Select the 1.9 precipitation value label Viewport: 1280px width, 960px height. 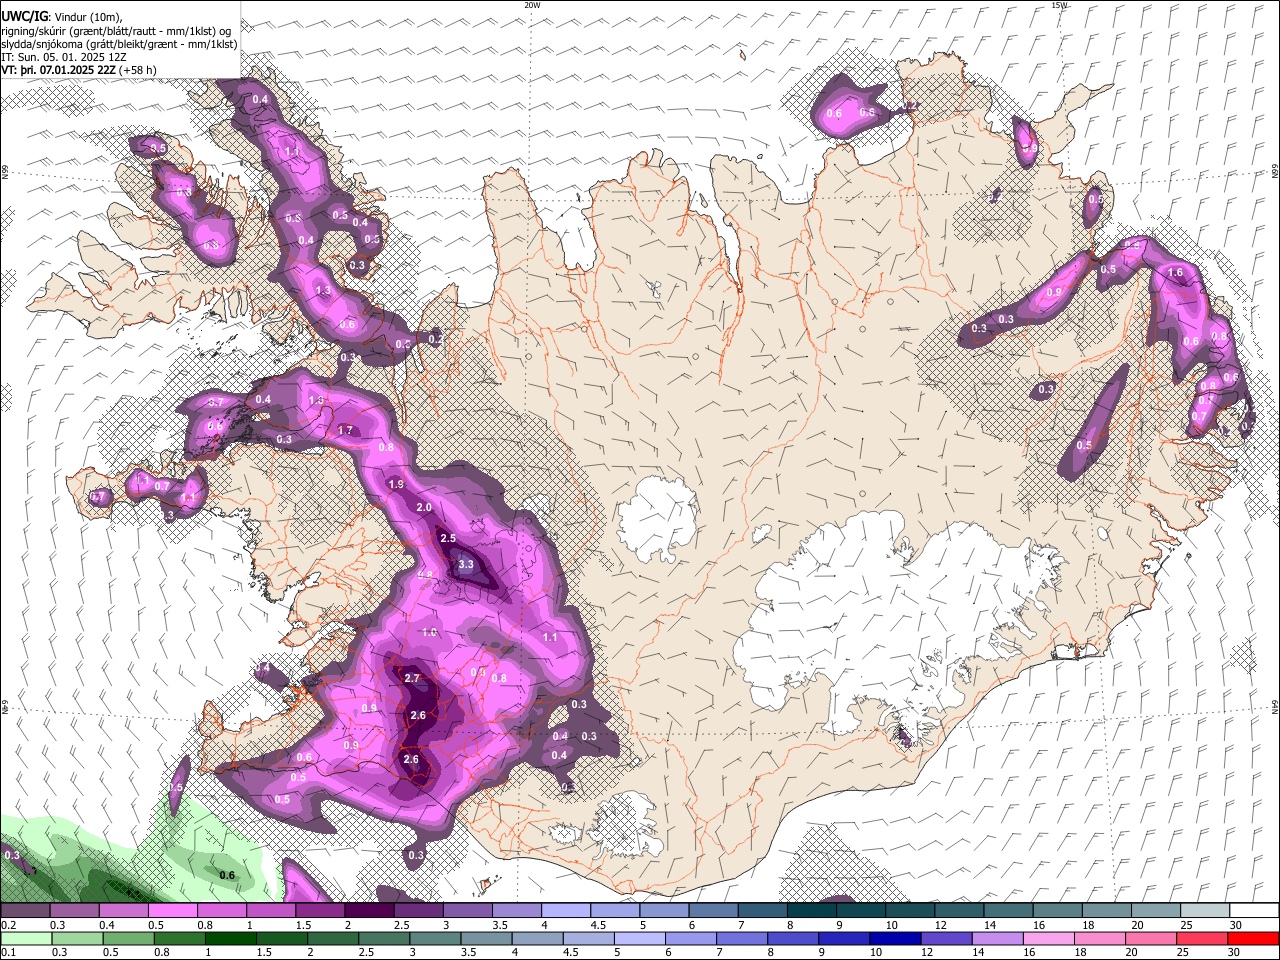tap(396, 484)
